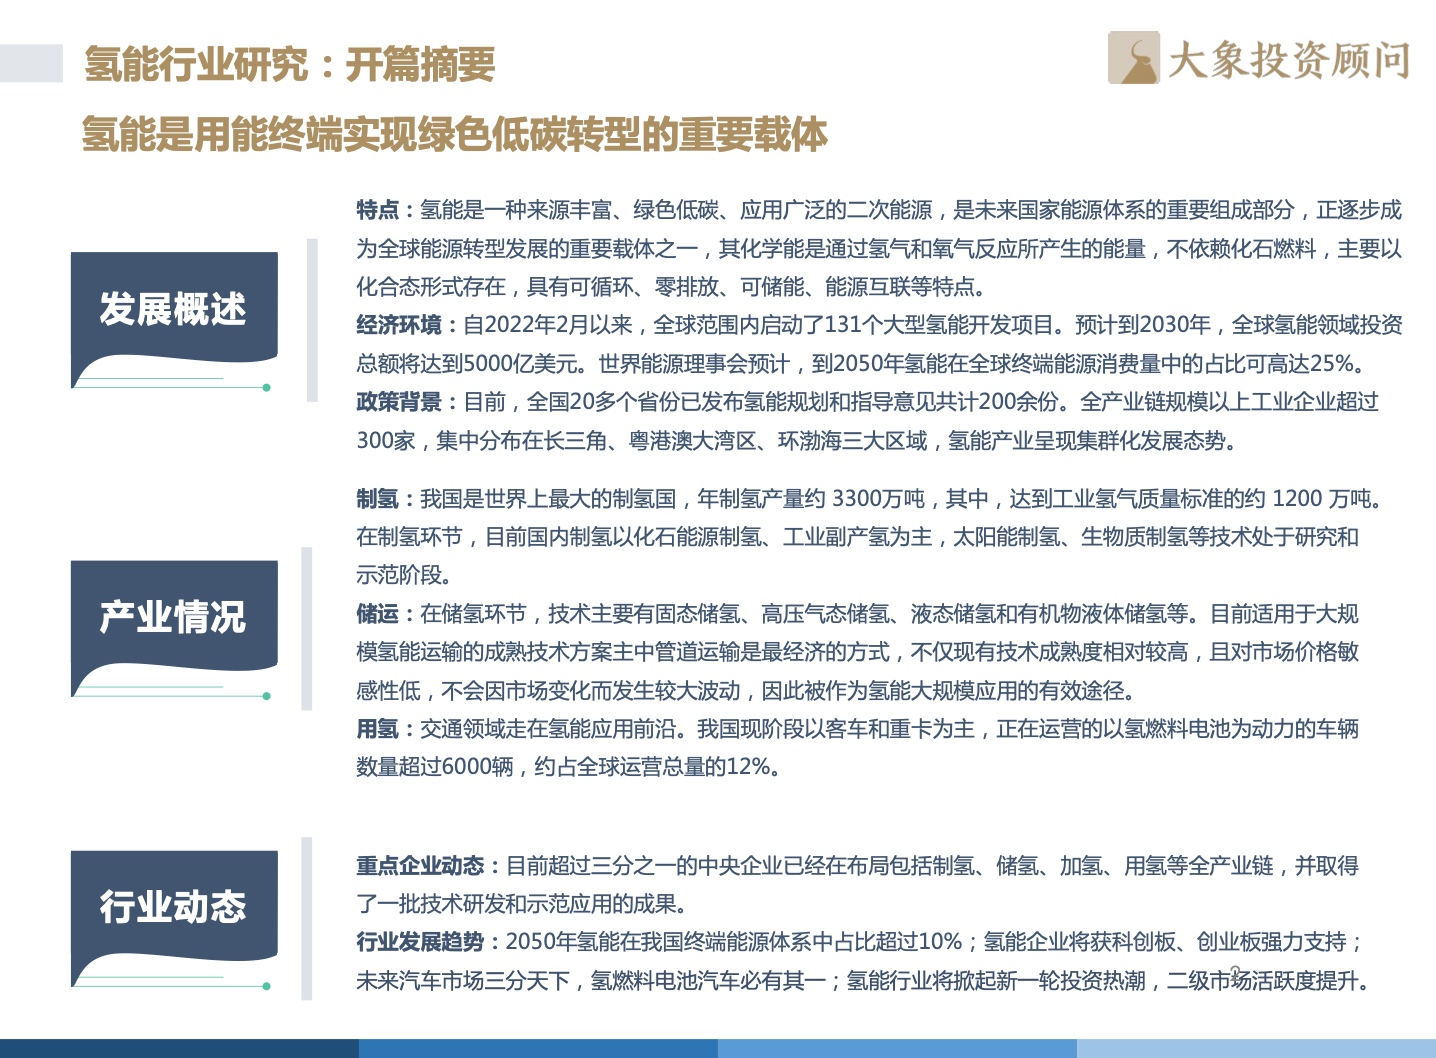Select the 行业动态 section label box

pyautogui.click(x=174, y=919)
